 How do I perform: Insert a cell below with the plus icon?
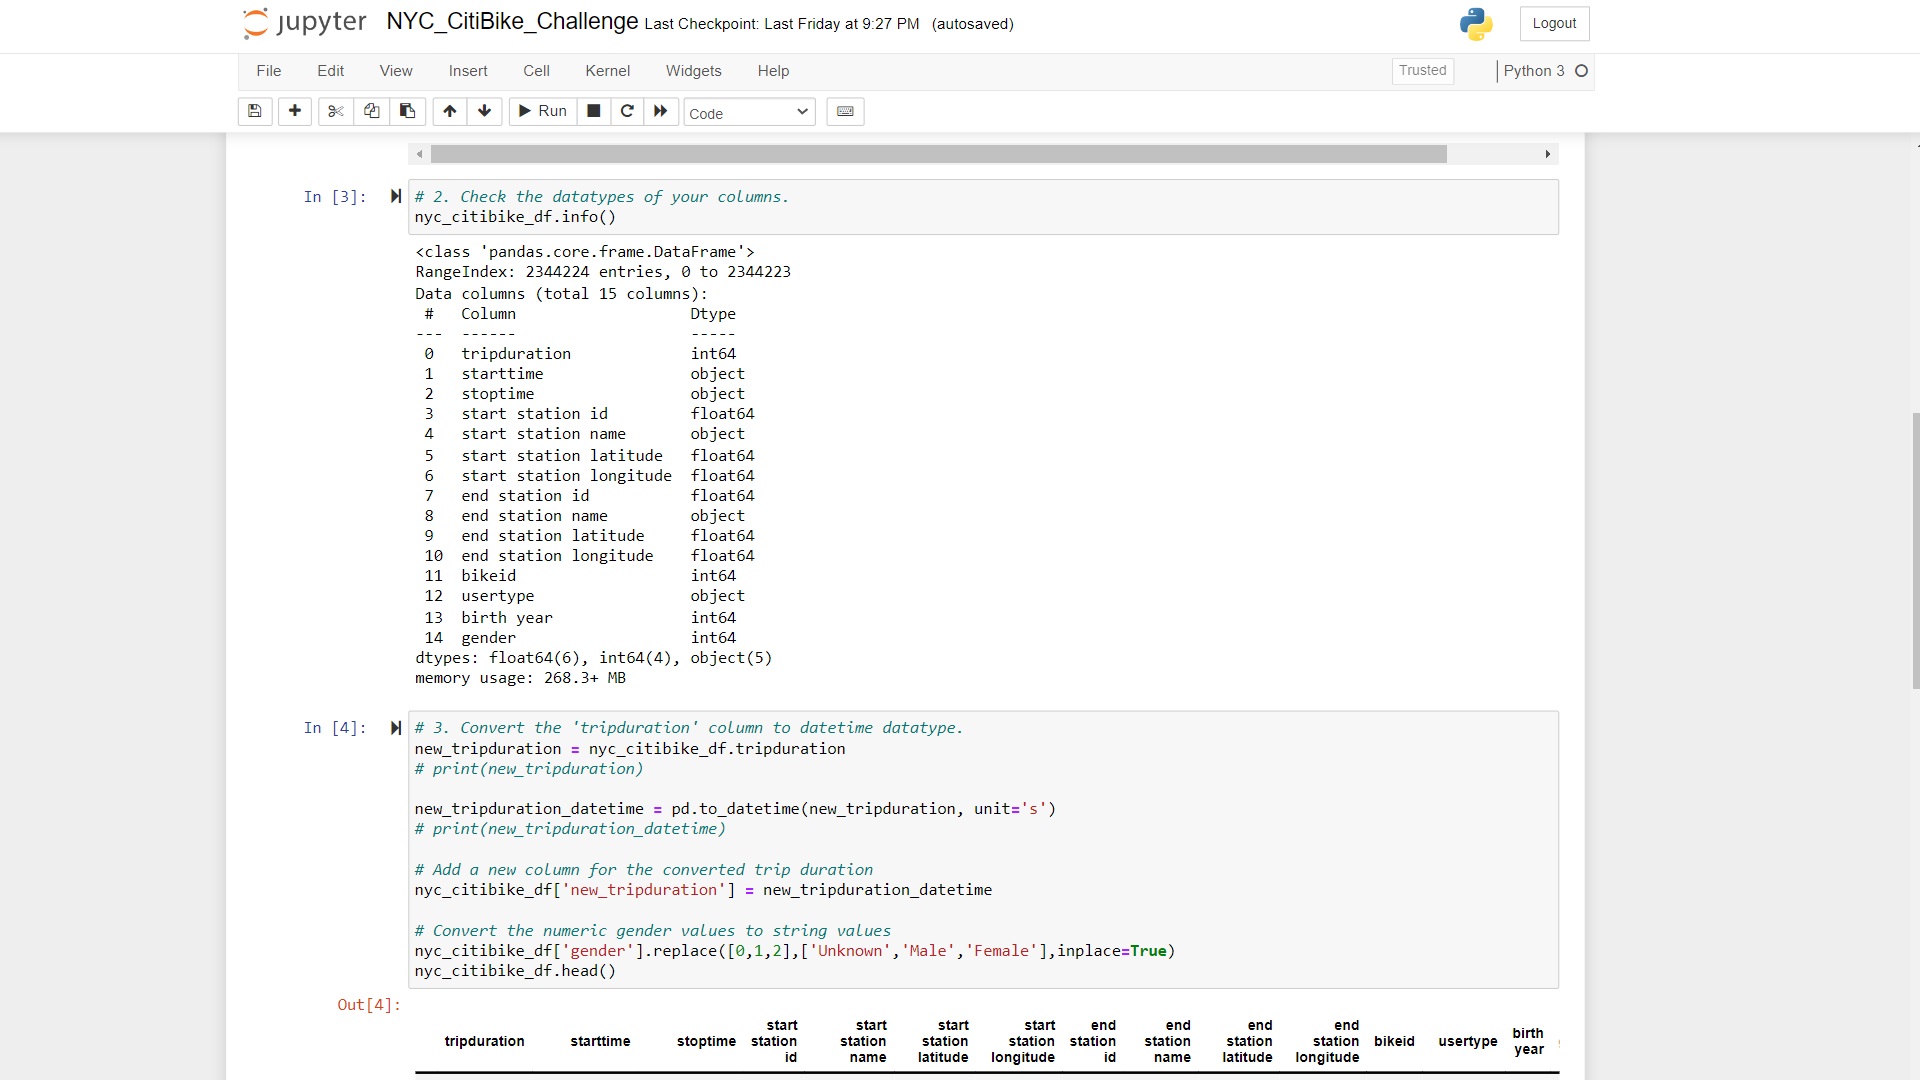tap(294, 111)
